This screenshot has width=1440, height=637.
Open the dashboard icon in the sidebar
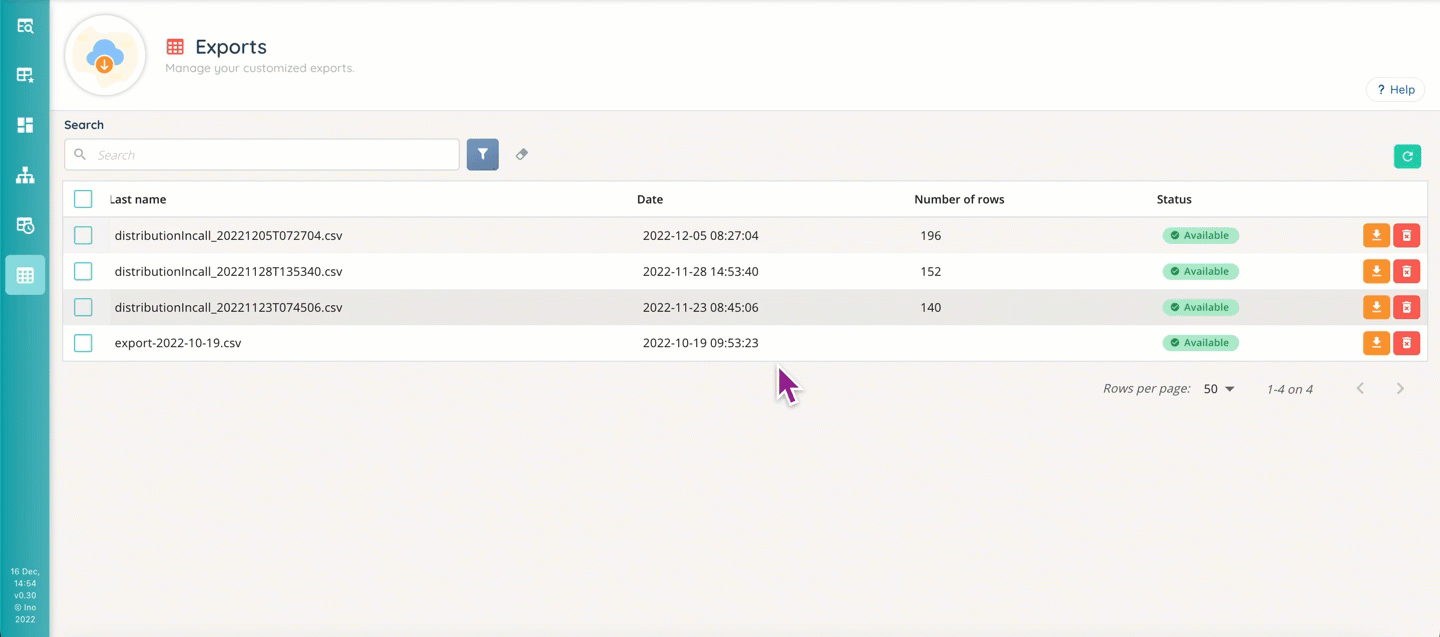pyautogui.click(x=25, y=125)
